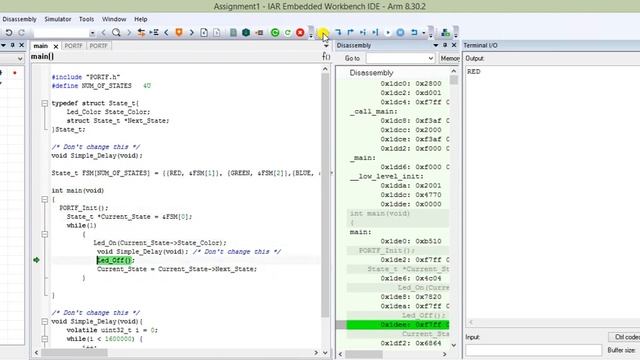Click the C-SPY simulator devices toolbar icon
The image size is (640, 360).
click(445, 32)
